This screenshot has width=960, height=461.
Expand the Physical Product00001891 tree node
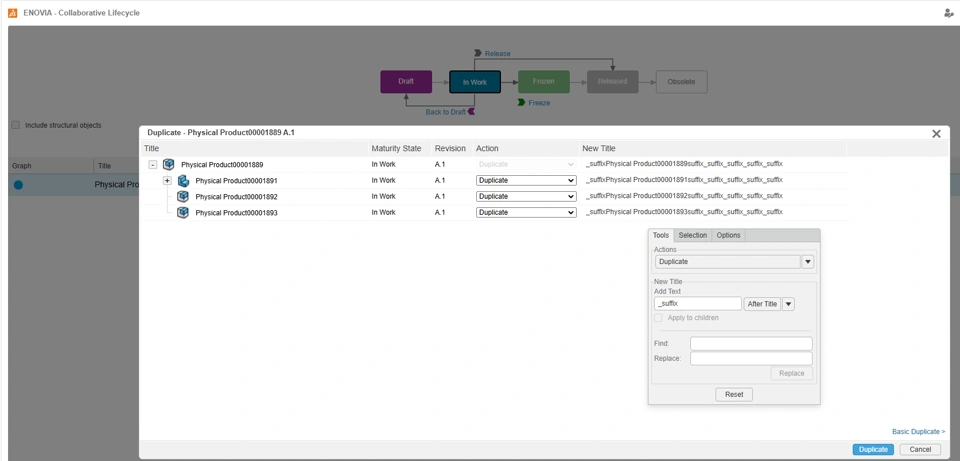click(167, 181)
